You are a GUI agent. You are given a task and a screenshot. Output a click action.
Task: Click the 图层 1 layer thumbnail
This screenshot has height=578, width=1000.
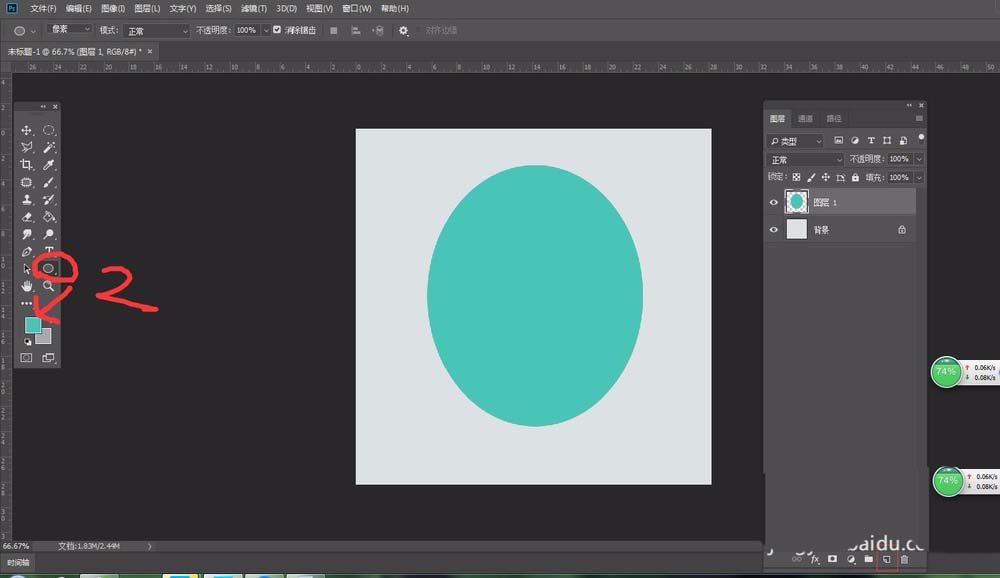point(797,202)
